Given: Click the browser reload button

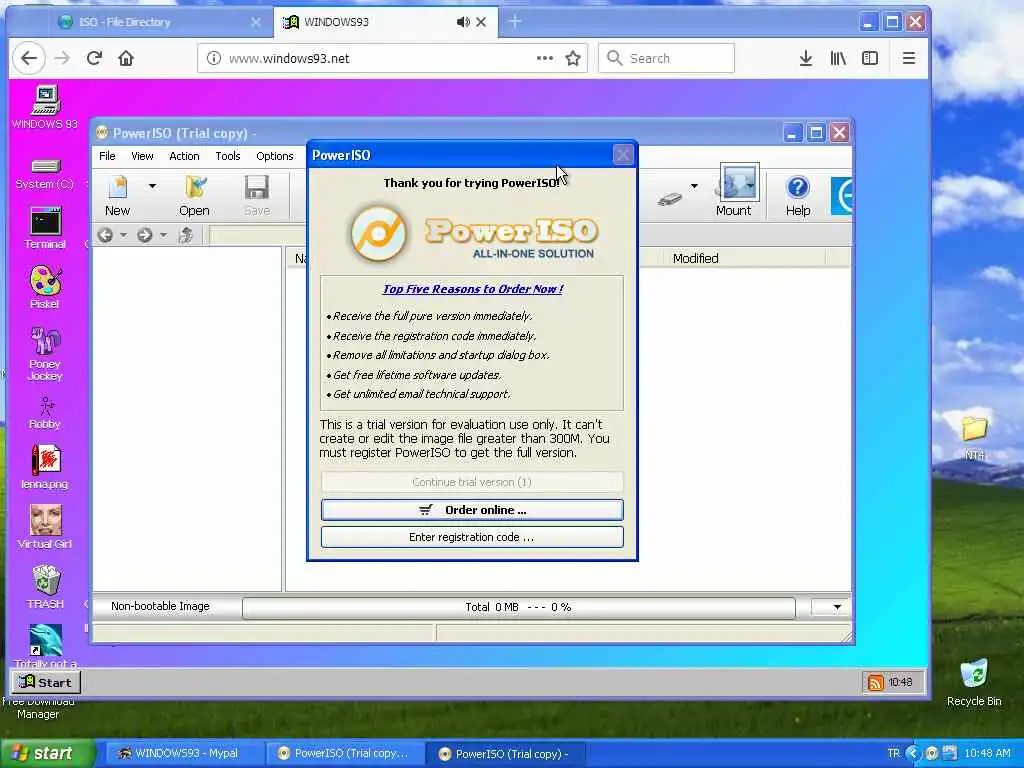Looking at the screenshot, I should pos(94,58).
